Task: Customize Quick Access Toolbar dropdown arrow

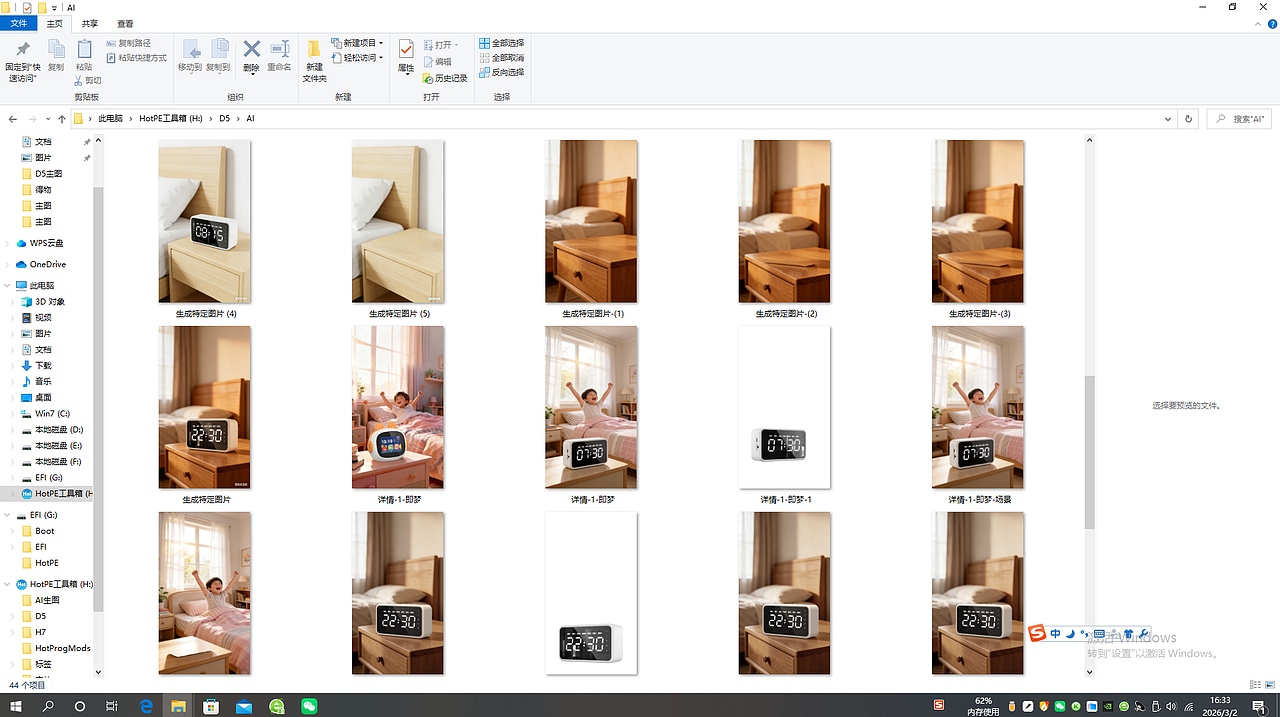Action: tap(55, 8)
